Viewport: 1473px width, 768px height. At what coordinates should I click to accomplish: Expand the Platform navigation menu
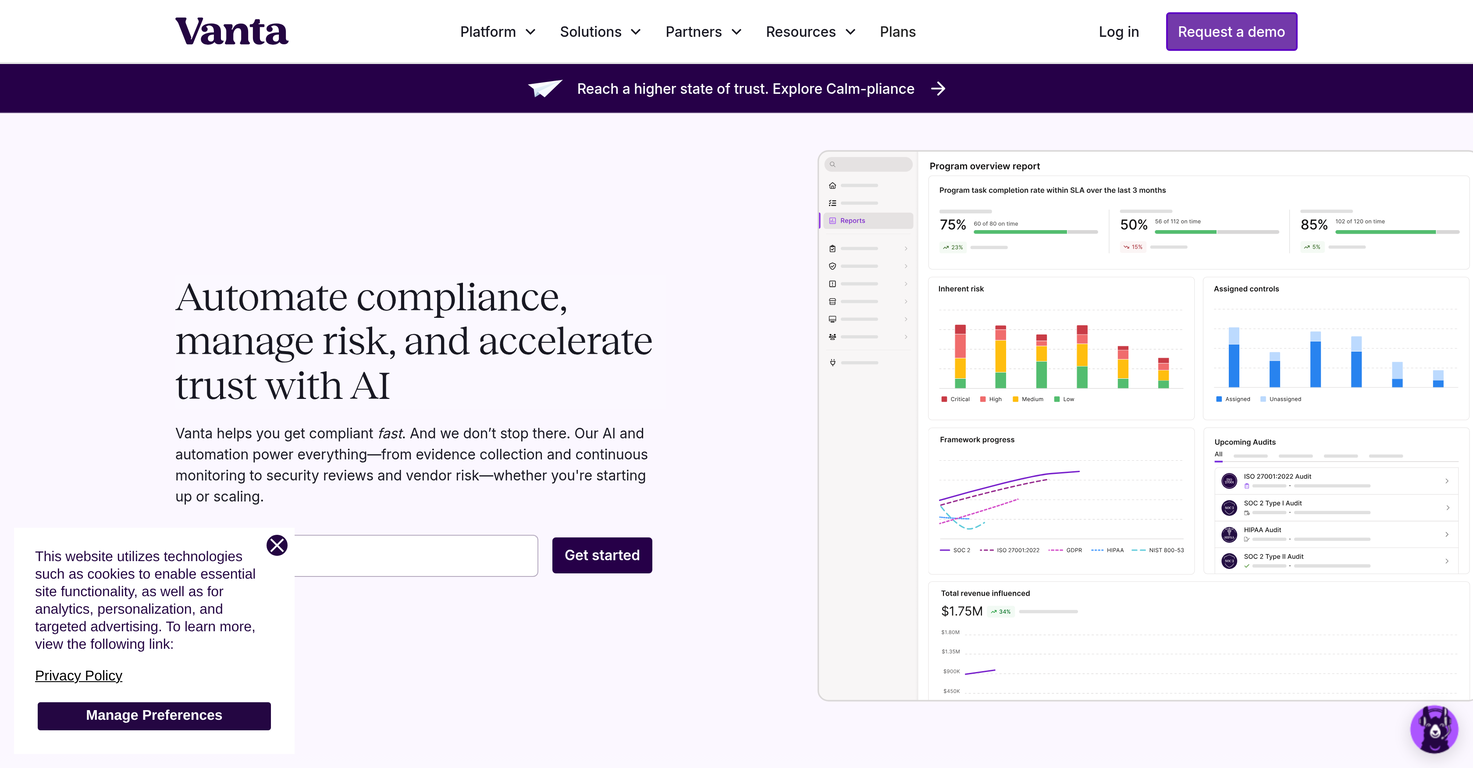click(x=497, y=31)
